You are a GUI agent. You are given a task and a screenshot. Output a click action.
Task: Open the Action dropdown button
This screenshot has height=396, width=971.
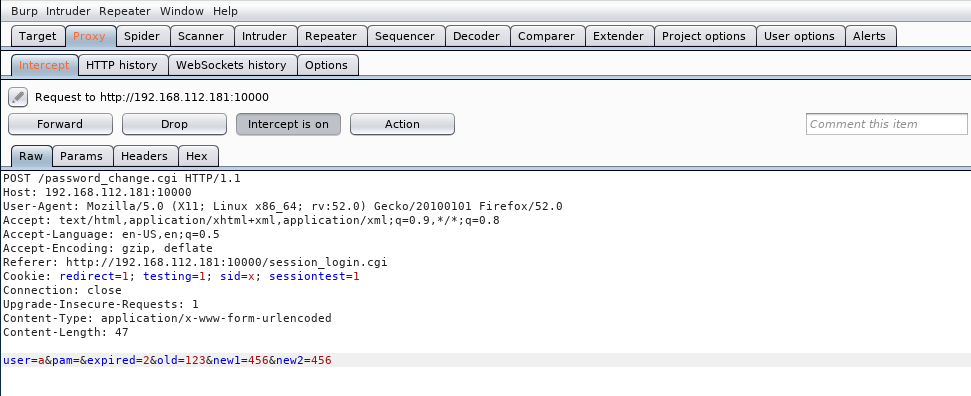402,124
